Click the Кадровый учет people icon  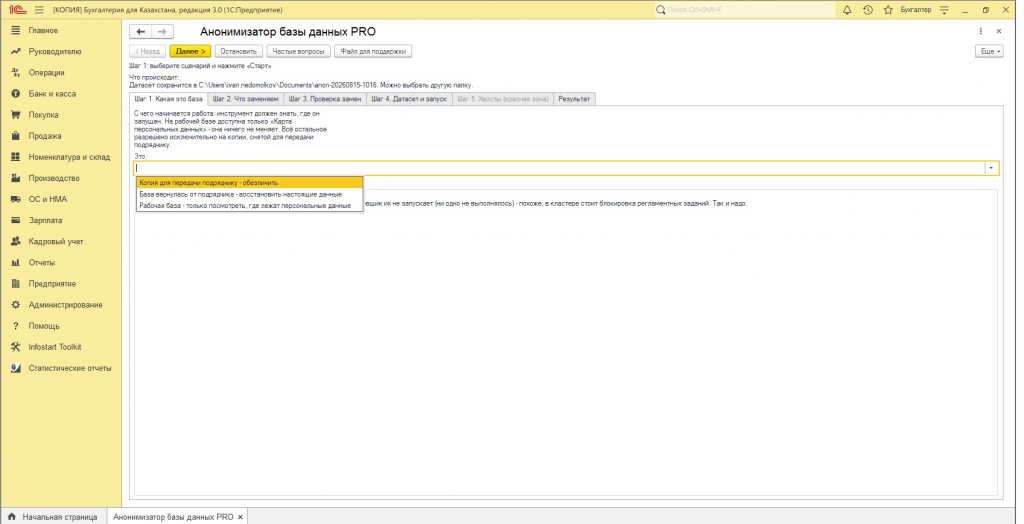click(16, 242)
